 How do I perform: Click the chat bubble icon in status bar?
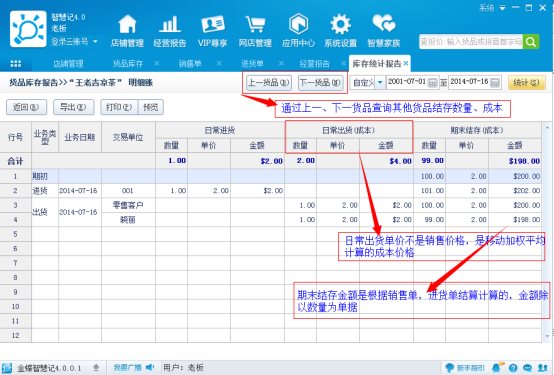(528, 368)
